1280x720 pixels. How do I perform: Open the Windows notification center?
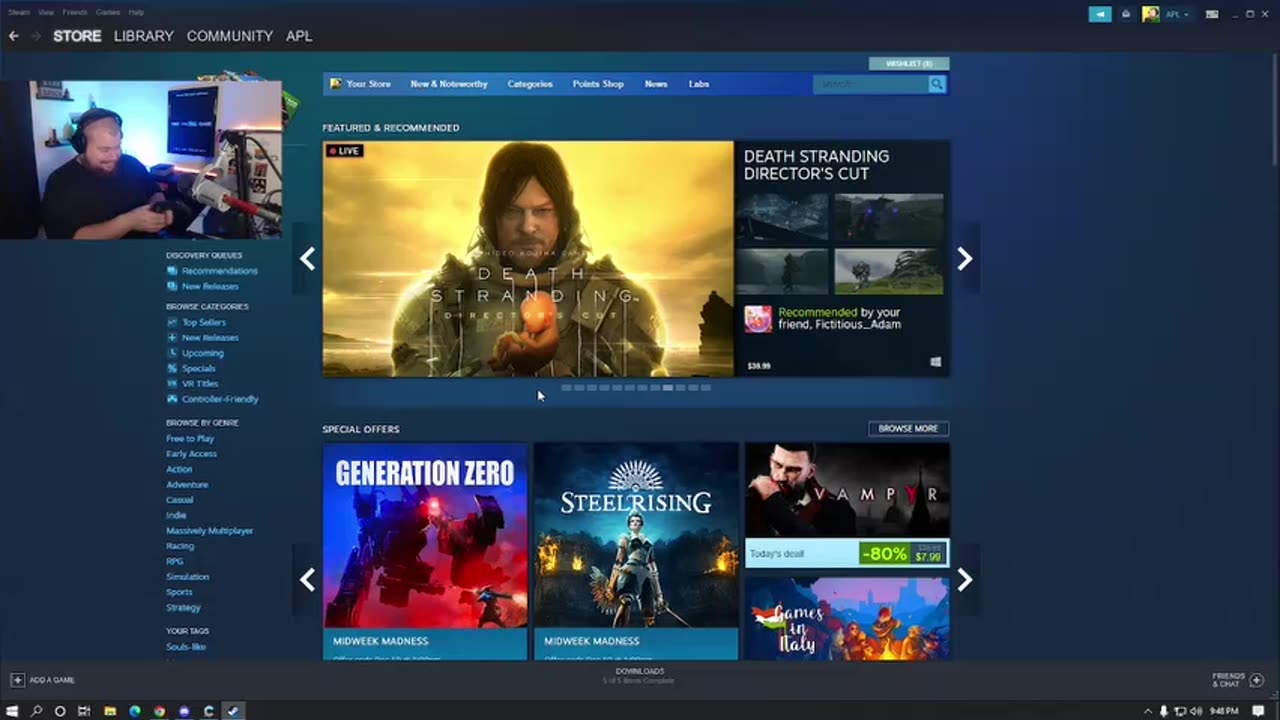pos(1258,711)
